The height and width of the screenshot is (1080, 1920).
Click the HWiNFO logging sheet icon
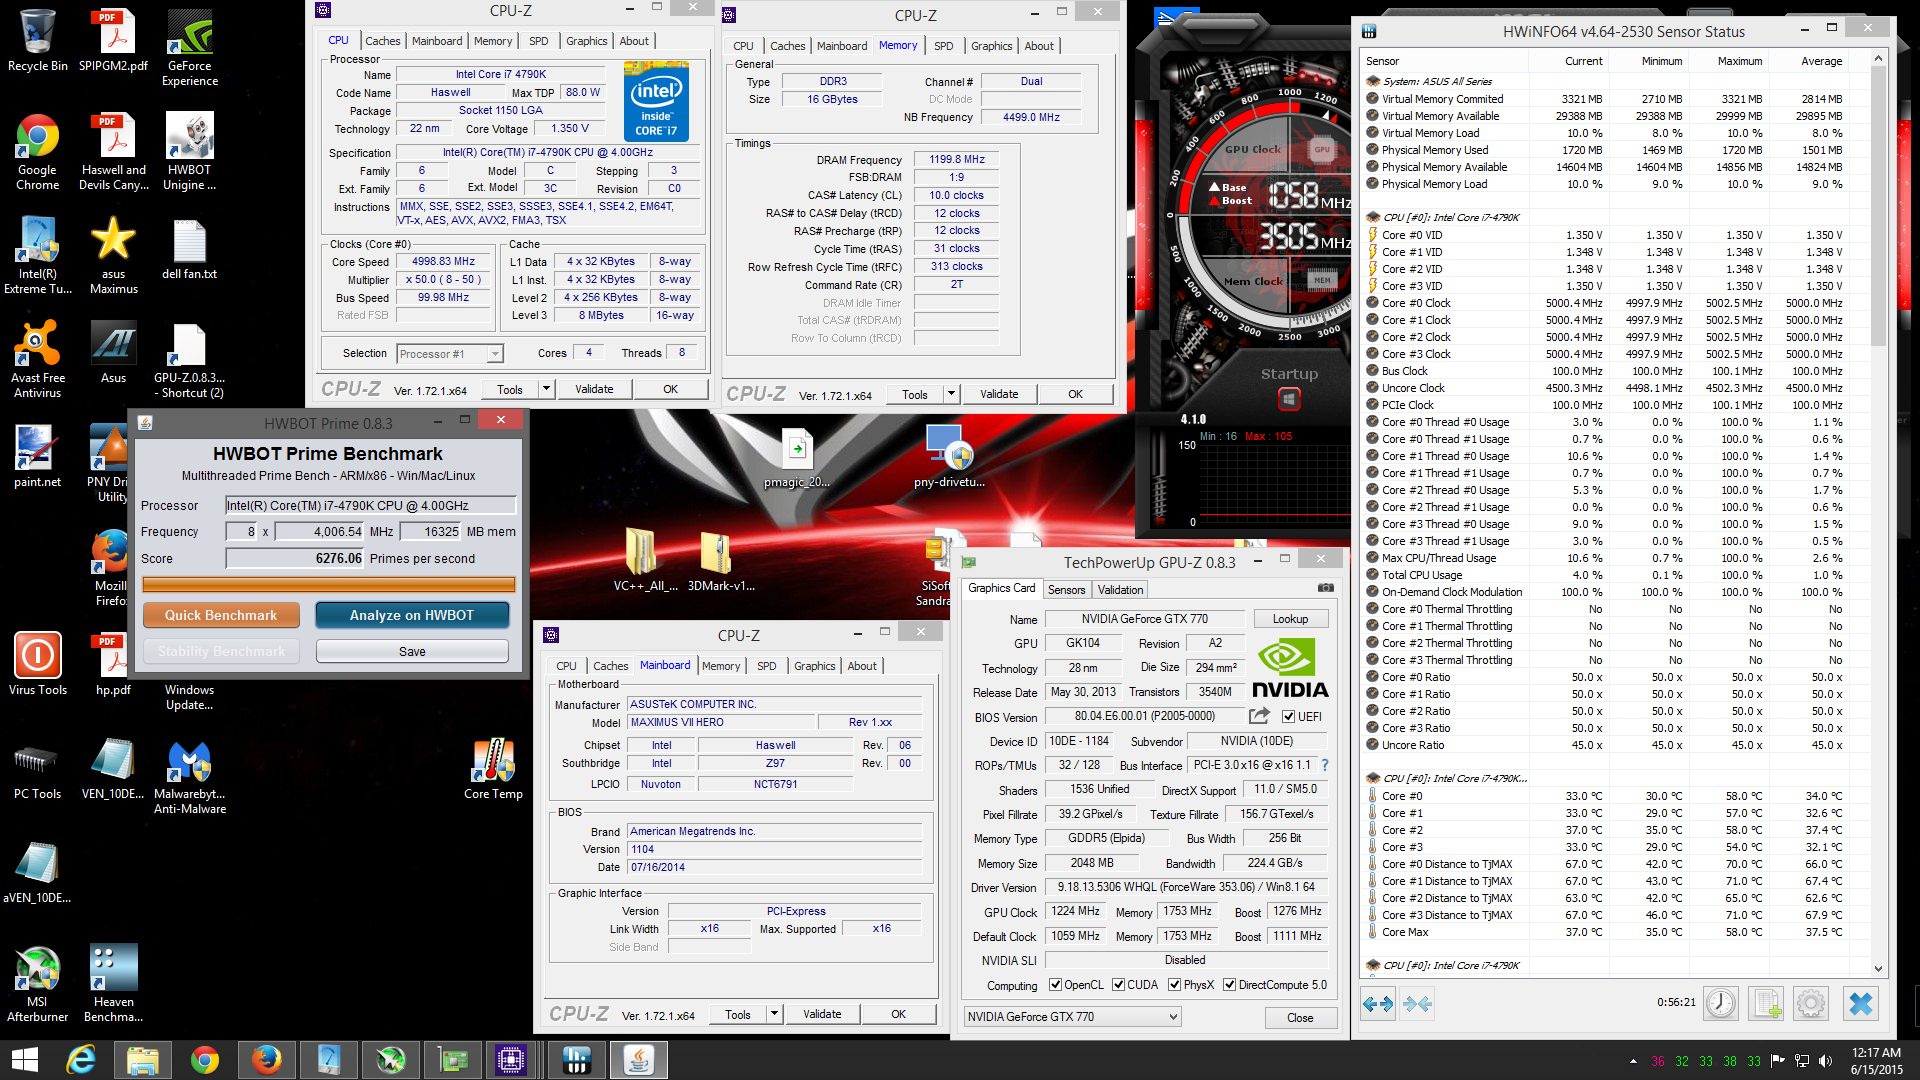pyautogui.click(x=1766, y=1003)
